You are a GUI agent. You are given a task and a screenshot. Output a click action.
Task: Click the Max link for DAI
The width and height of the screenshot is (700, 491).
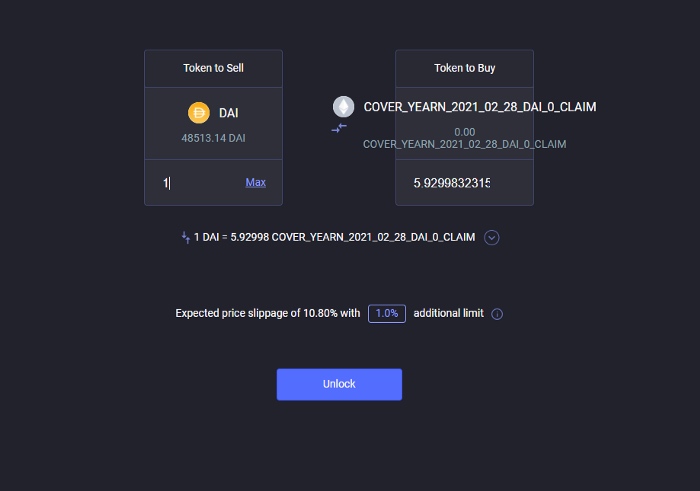pyautogui.click(x=255, y=183)
